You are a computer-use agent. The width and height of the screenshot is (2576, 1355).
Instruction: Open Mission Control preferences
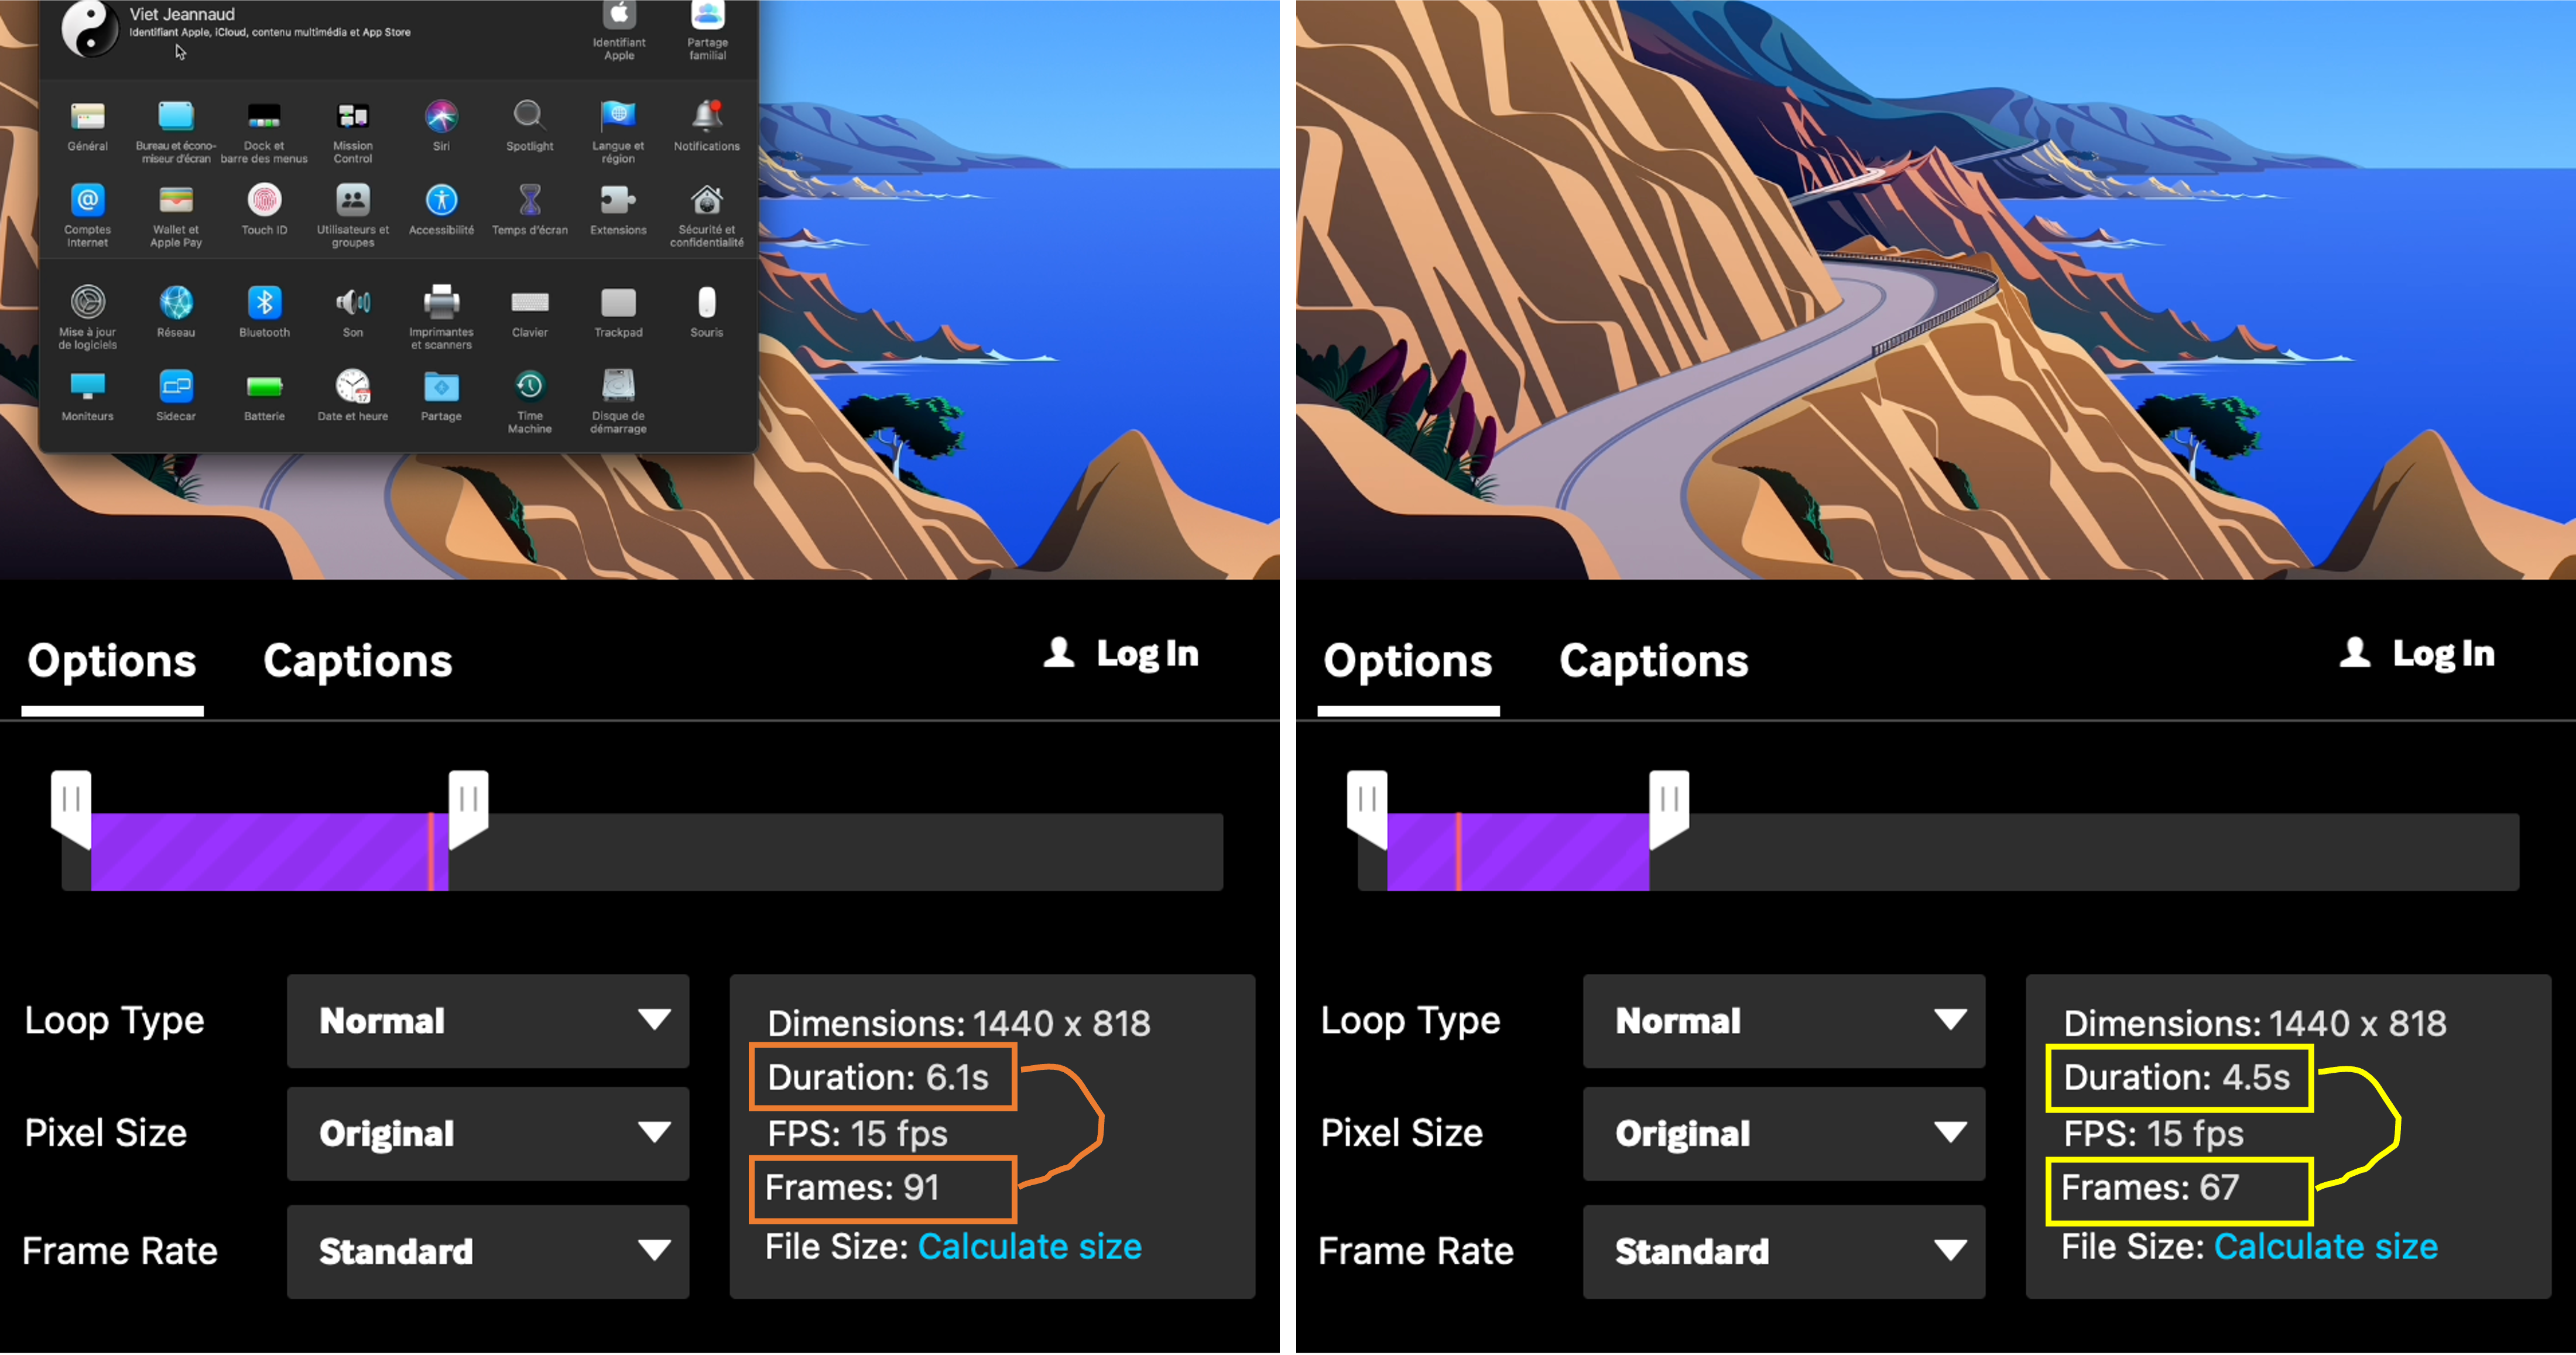[x=352, y=117]
